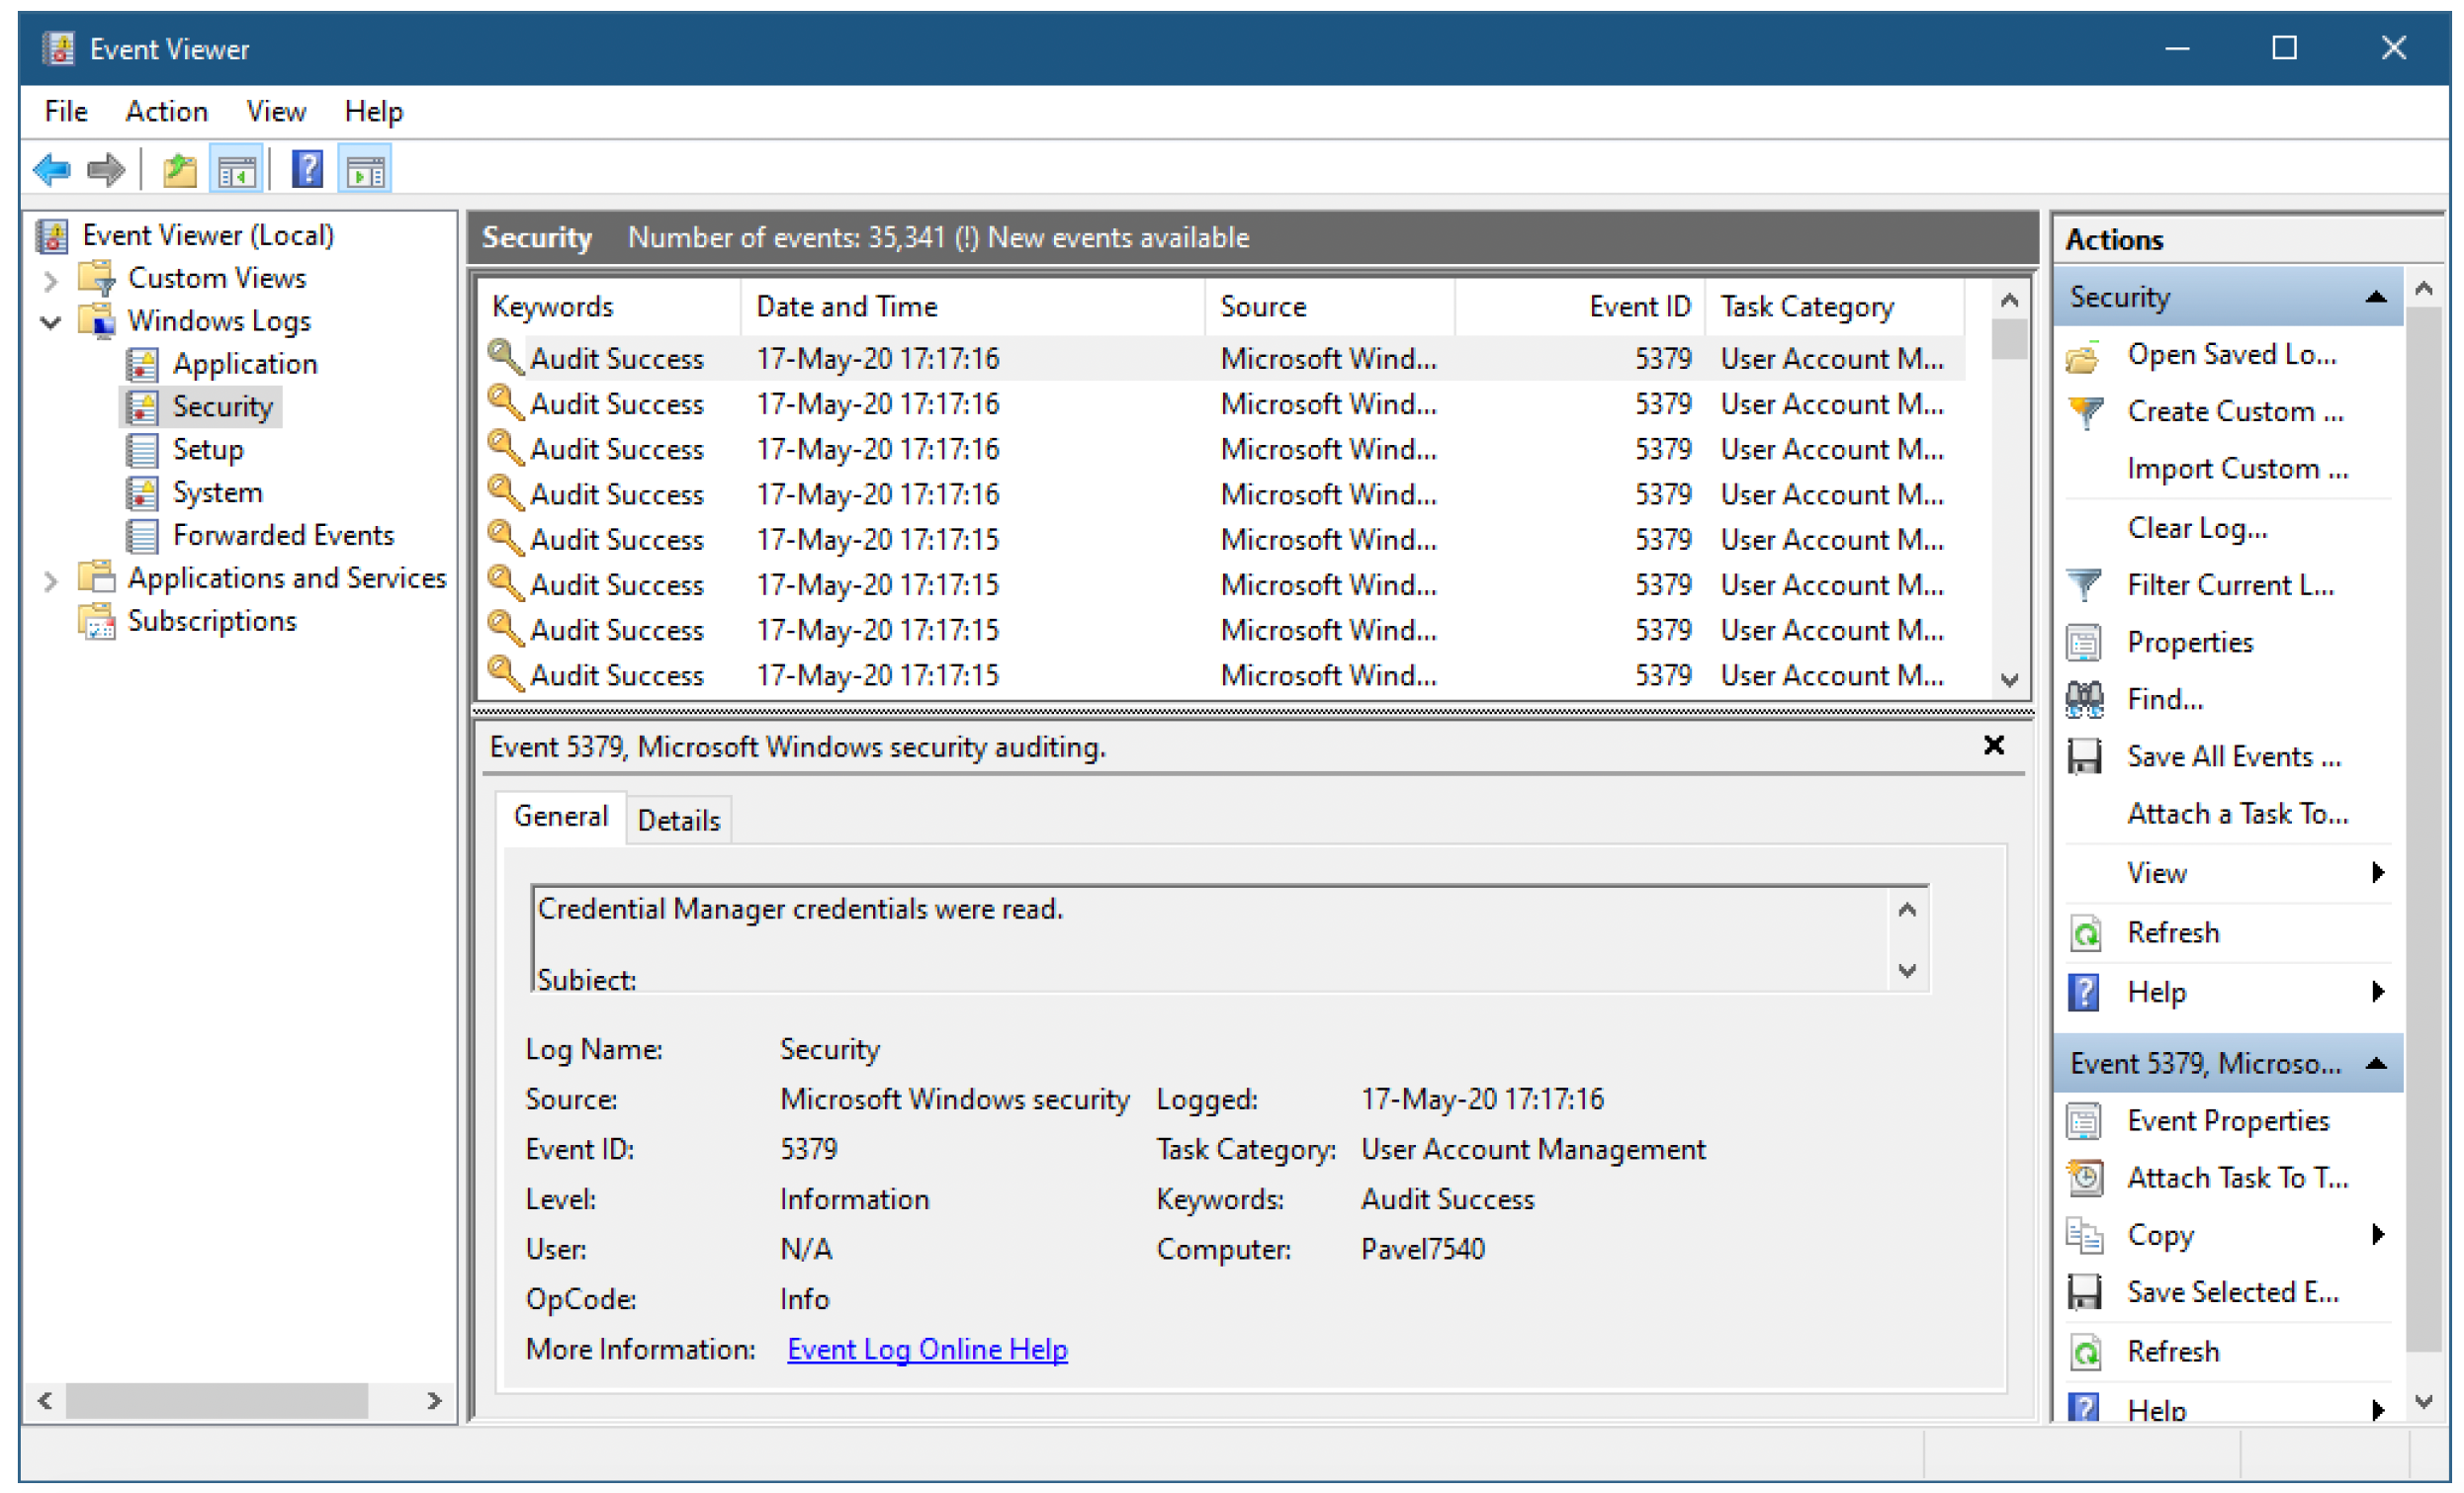Close the event preview pane
Image resolution: width=2464 pixels, height=1493 pixels.
[1994, 746]
